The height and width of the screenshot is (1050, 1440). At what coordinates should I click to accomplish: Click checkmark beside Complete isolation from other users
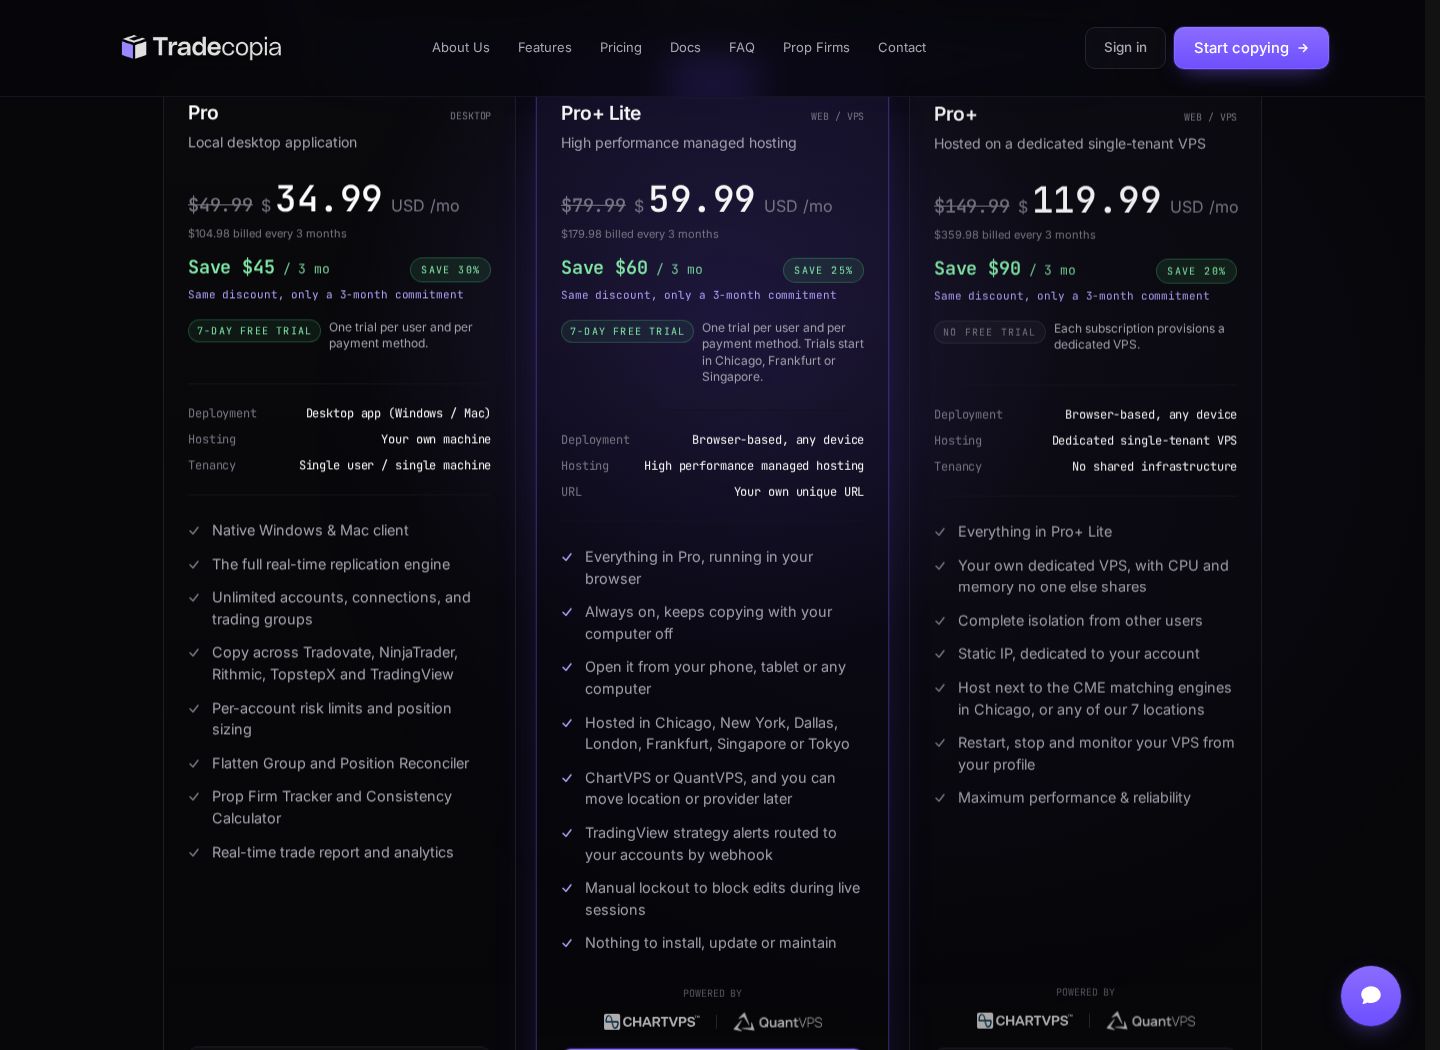[x=940, y=621]
